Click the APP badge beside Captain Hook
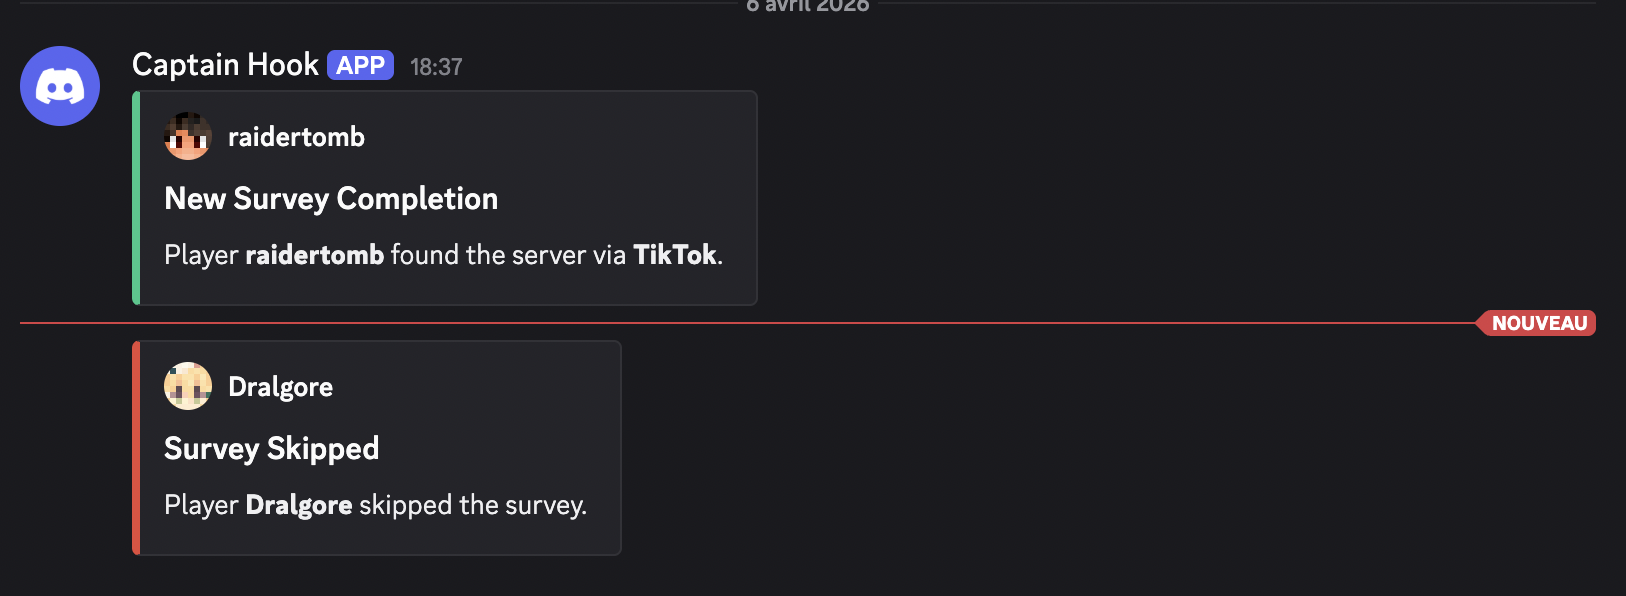 tap(360, 65)
